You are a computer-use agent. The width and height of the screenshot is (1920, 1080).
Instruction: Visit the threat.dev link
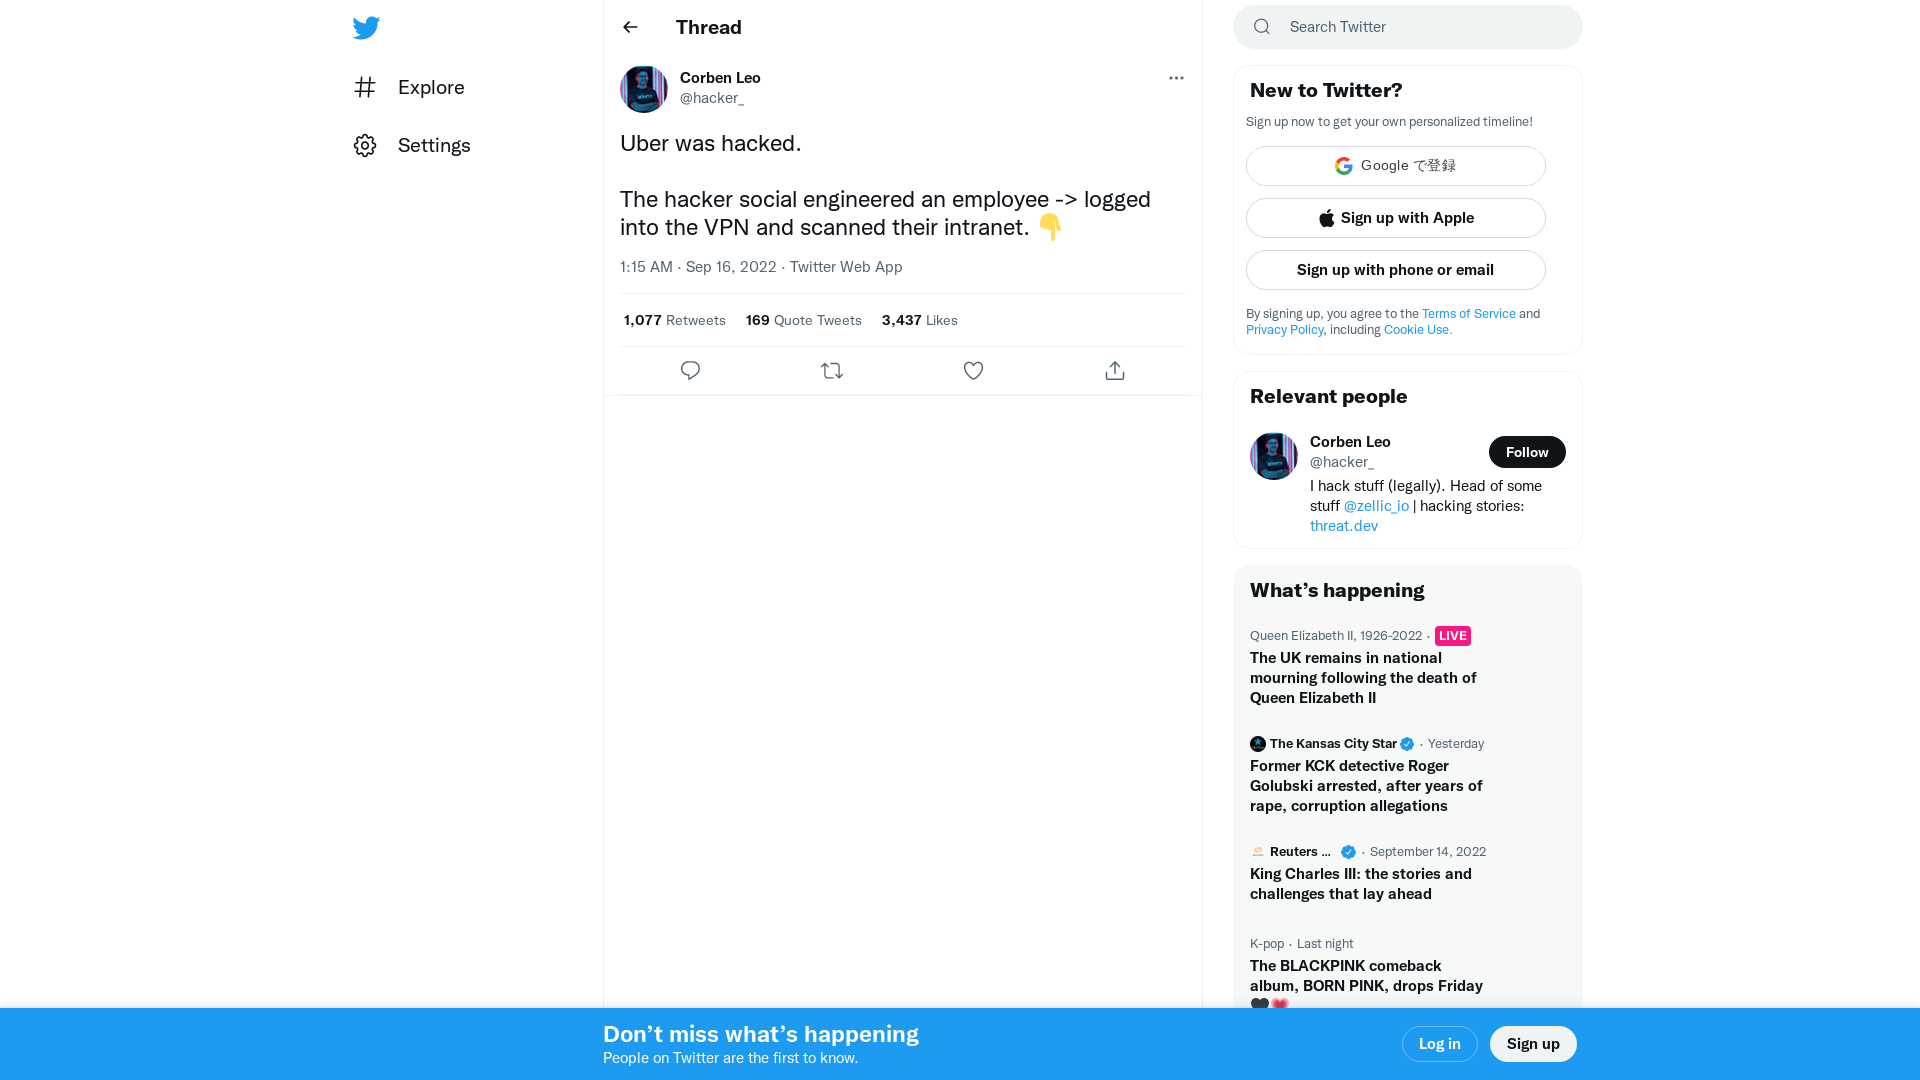click(x=1343, y=525)
